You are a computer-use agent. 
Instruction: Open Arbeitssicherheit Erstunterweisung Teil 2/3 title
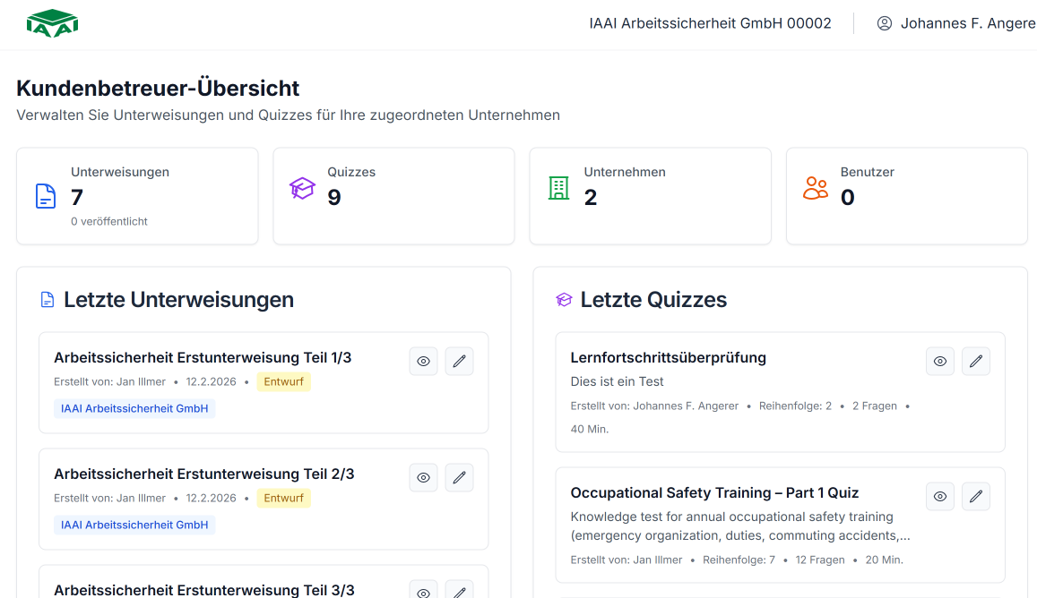tap(204, 474)
